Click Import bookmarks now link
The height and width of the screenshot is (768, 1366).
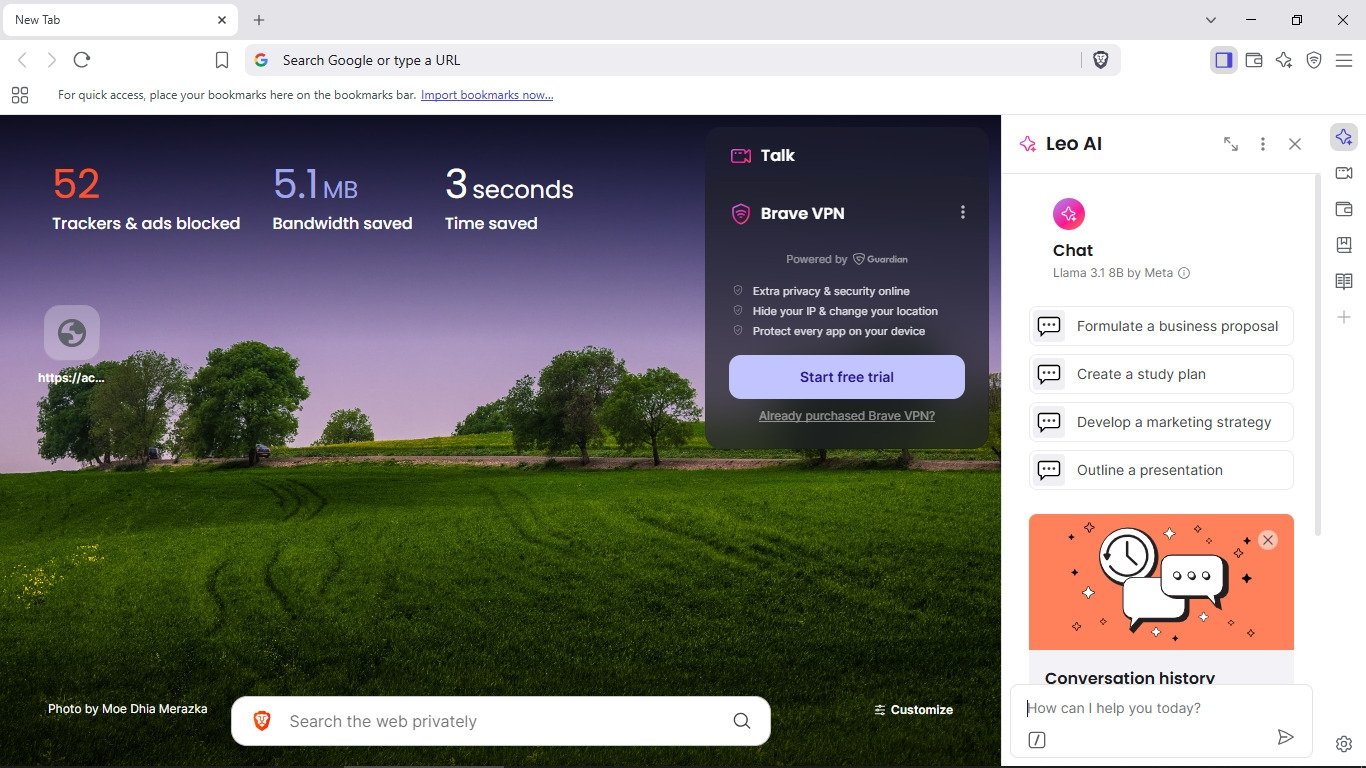(x=487, y=95)
